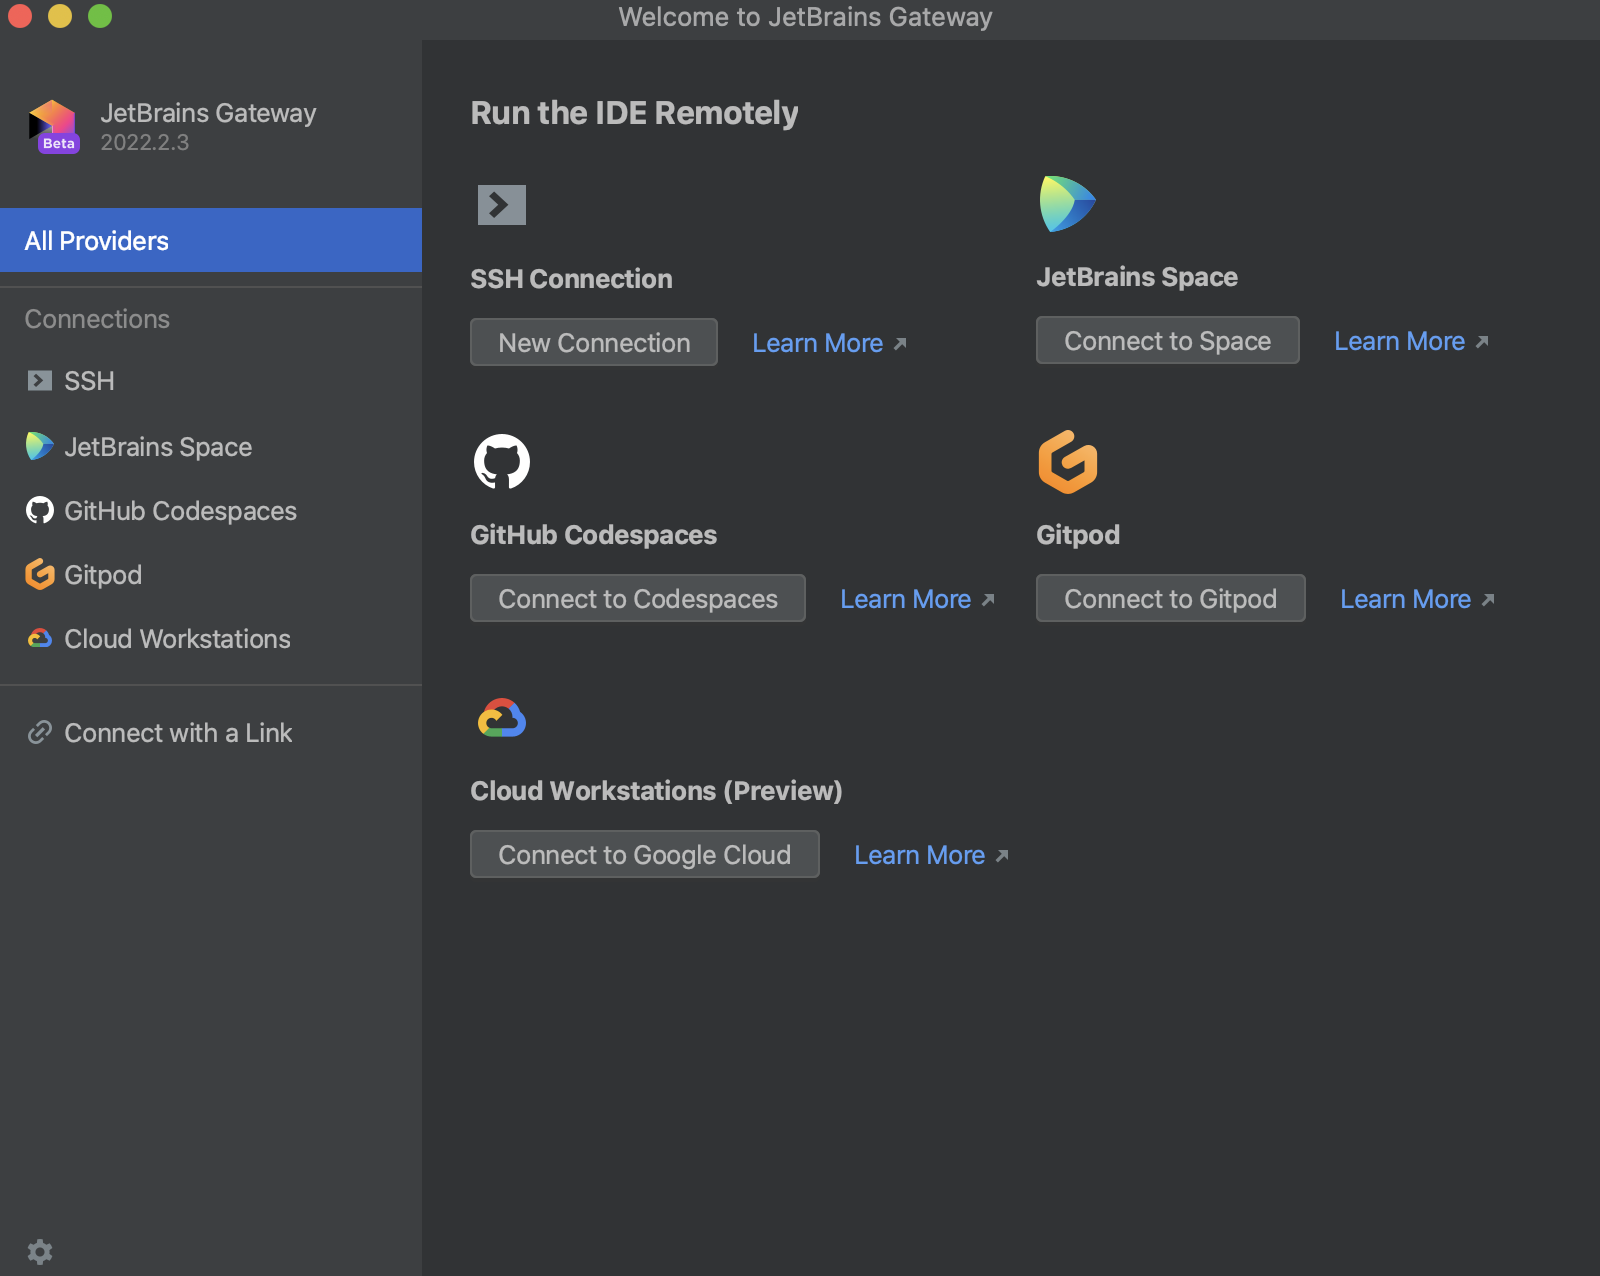Select the Cloud Workstations icon in the sidebar

tap(38, 639)
